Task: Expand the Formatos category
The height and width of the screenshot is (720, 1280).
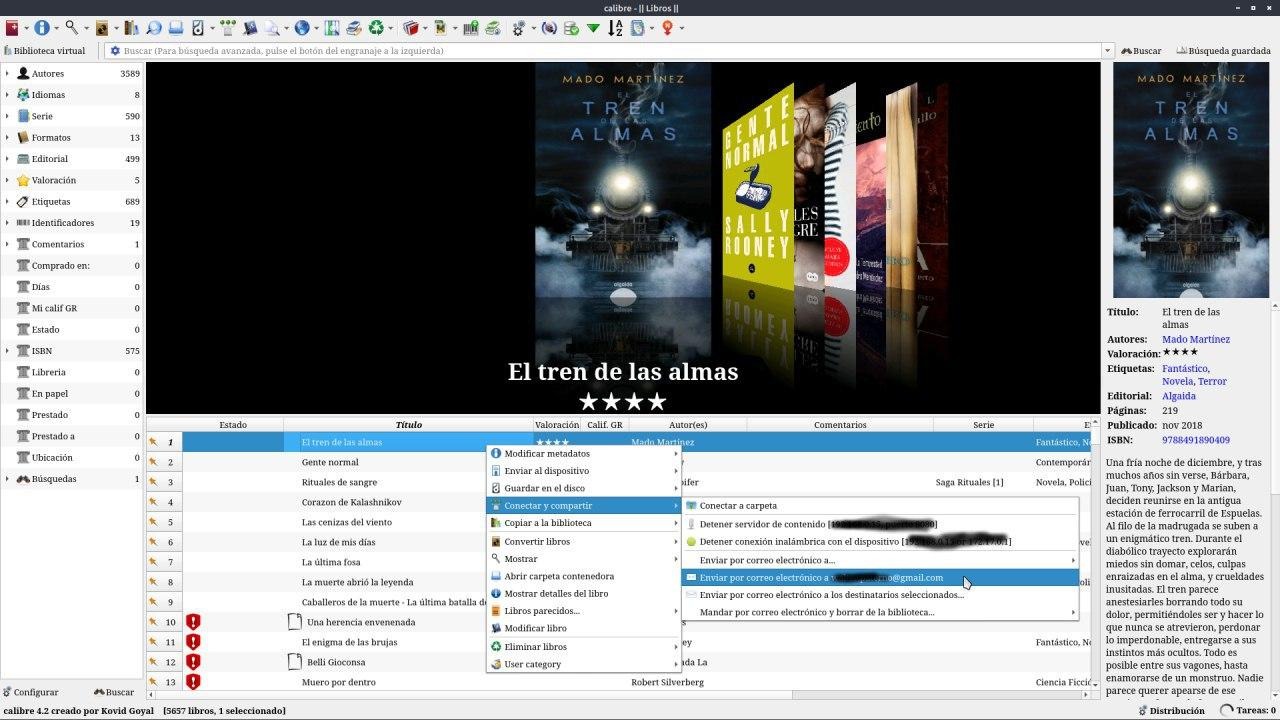Action: (x=7, y=138)
